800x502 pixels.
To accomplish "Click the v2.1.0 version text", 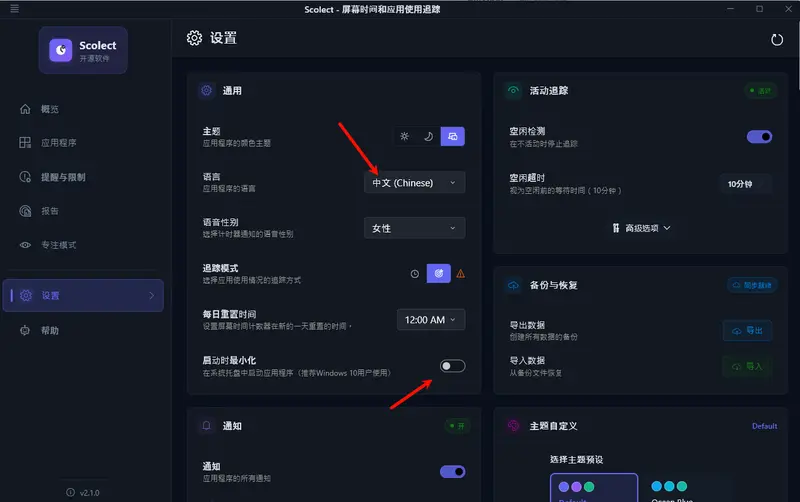I will (x=90, y=492).
